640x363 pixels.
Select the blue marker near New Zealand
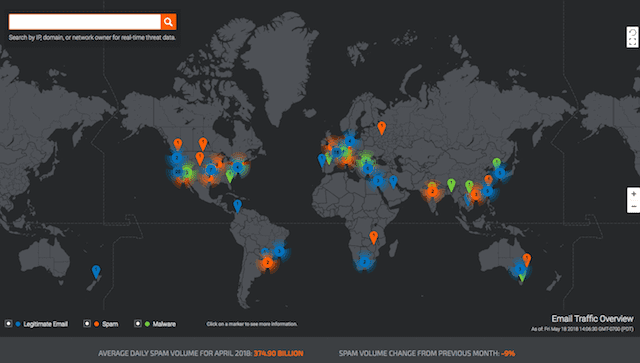96,271
